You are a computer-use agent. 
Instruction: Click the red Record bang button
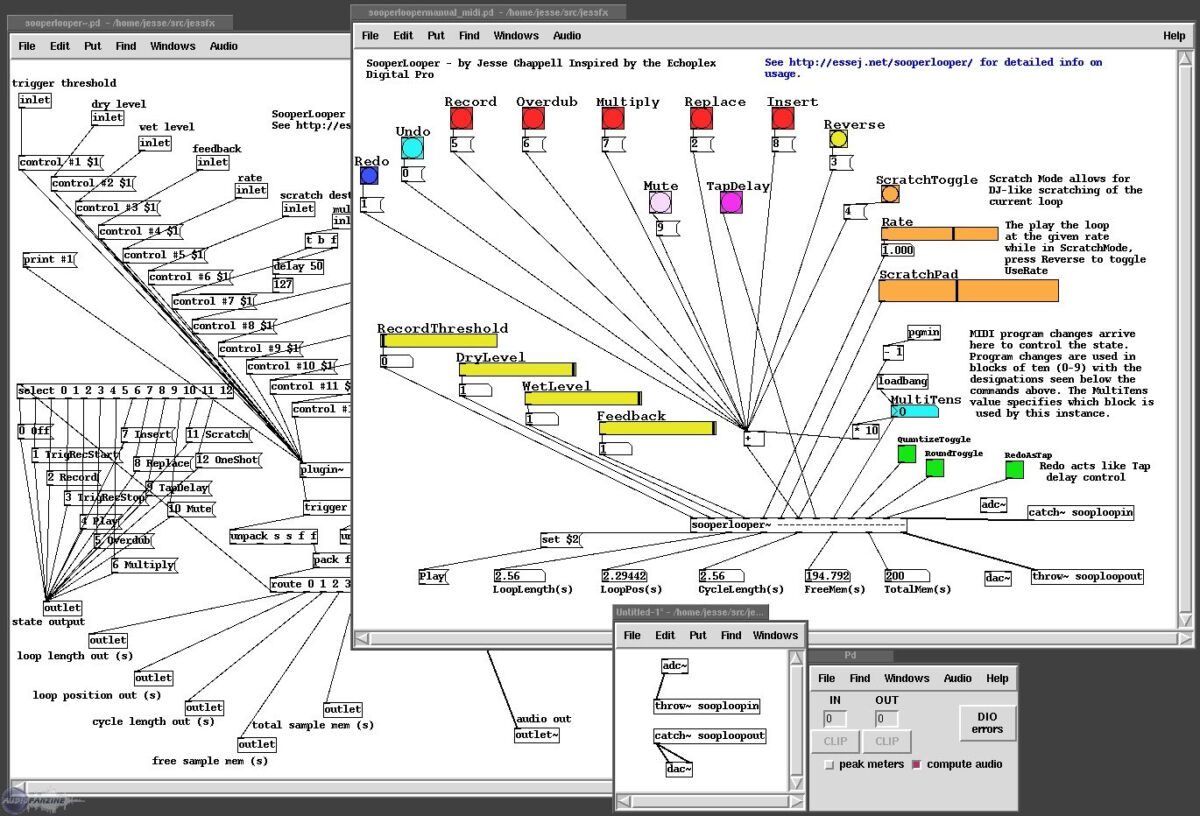click(x=461, y=119)
